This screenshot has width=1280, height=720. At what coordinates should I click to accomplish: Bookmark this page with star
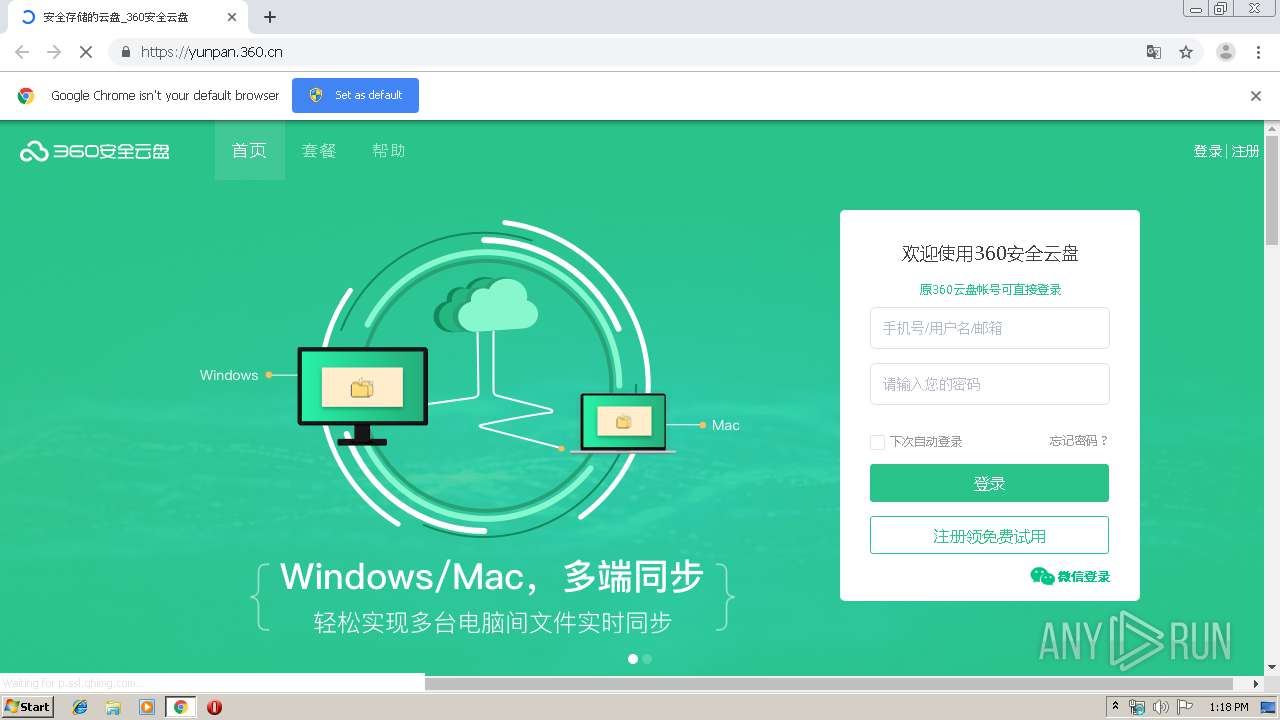coord(1186,52)
